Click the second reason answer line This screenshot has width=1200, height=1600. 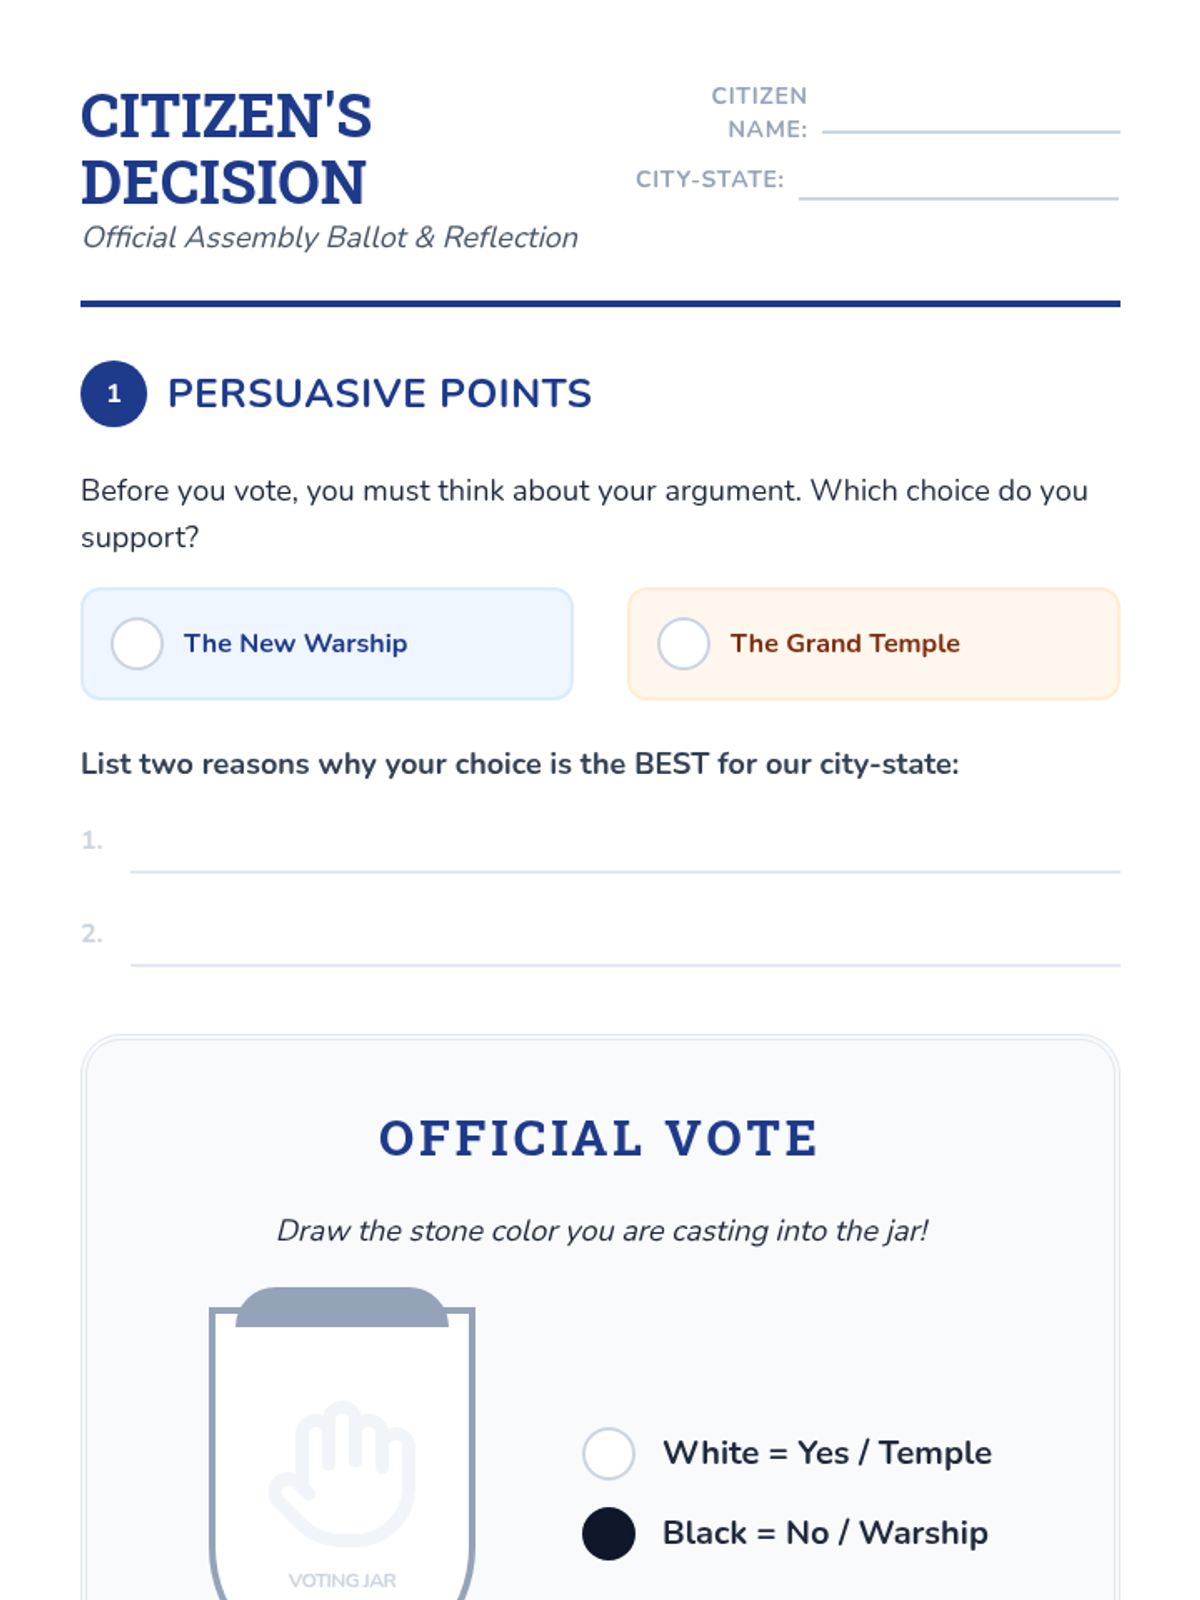[625, 952]
